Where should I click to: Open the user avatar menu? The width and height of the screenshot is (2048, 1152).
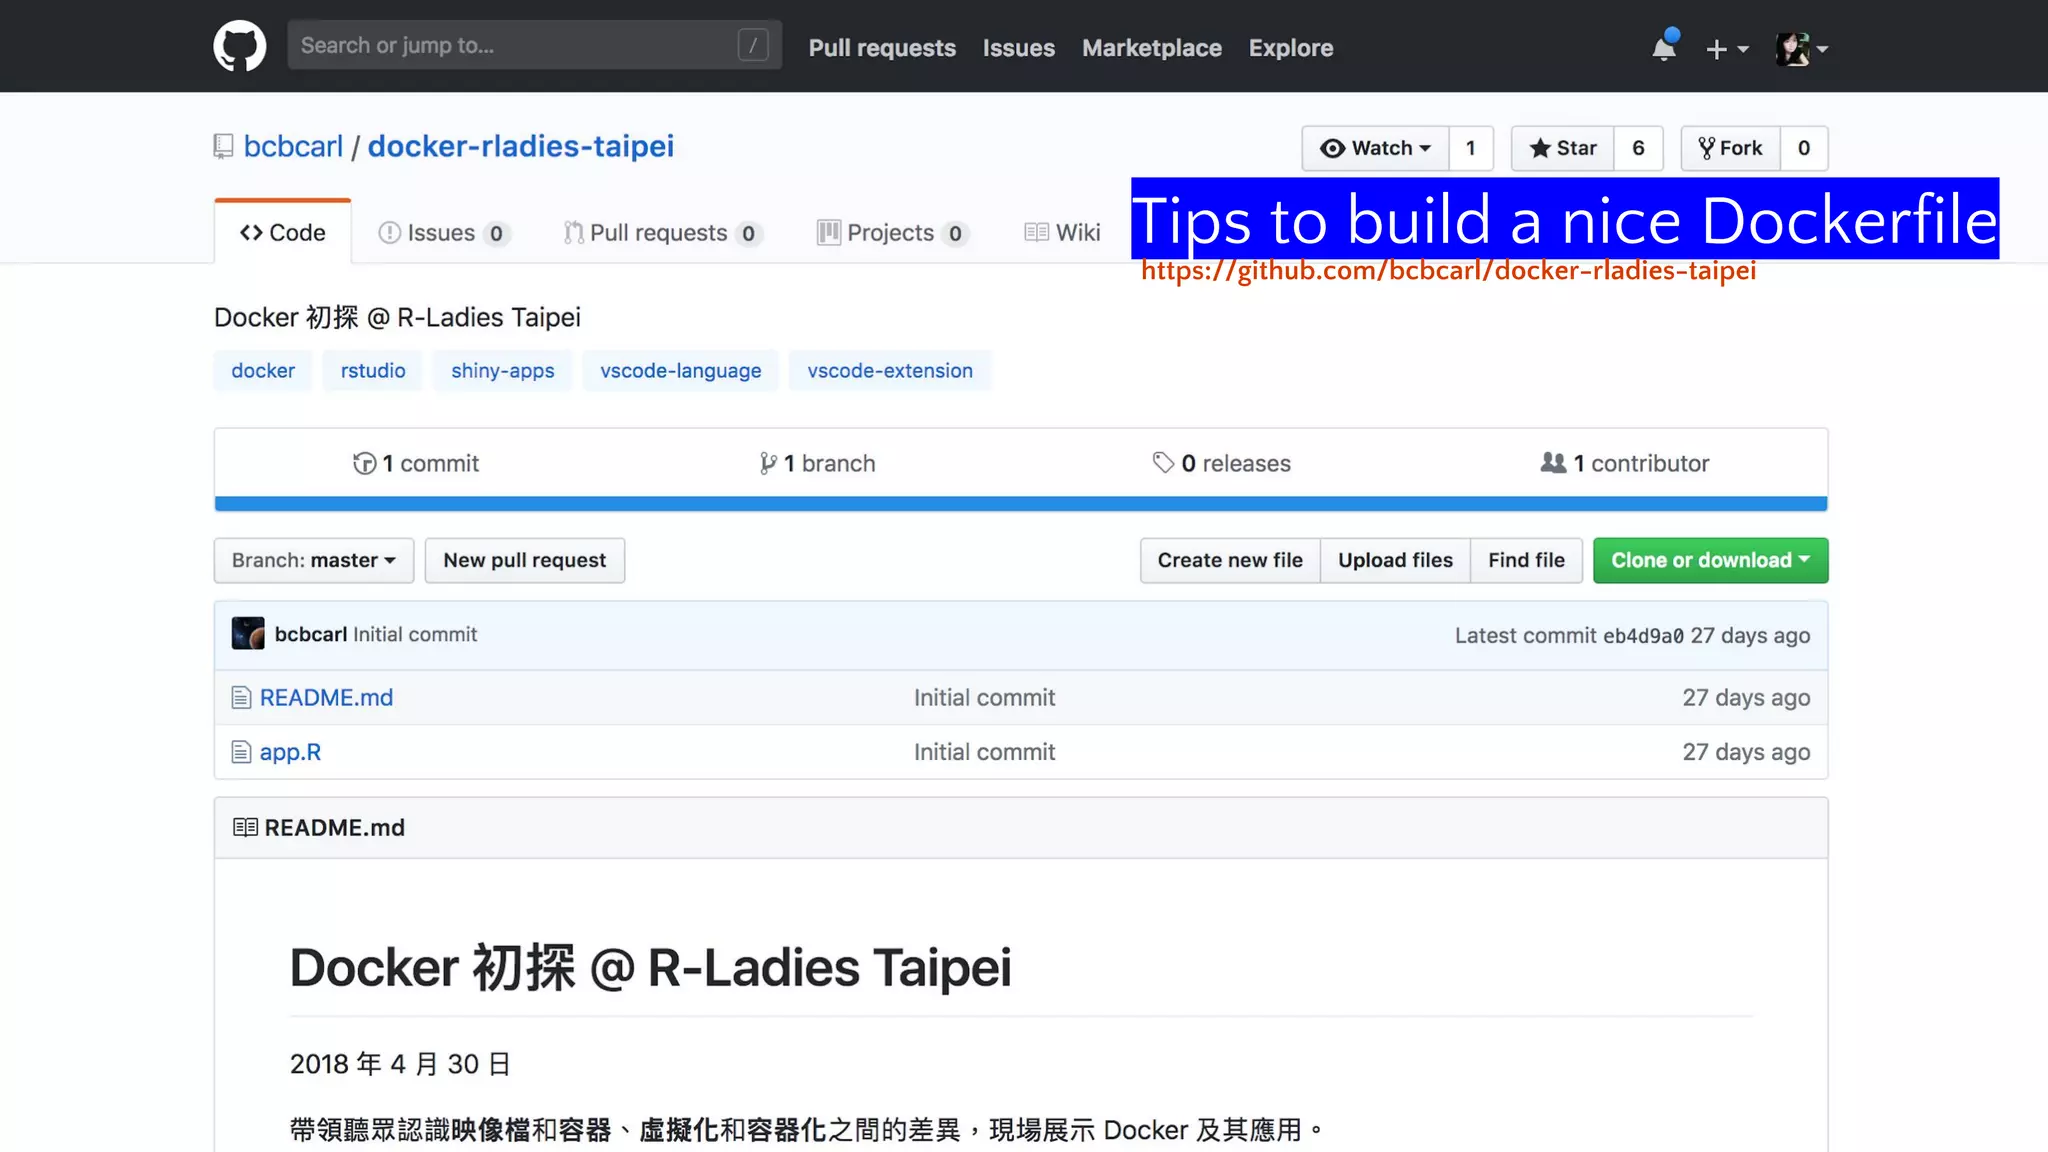point(1802,48)
